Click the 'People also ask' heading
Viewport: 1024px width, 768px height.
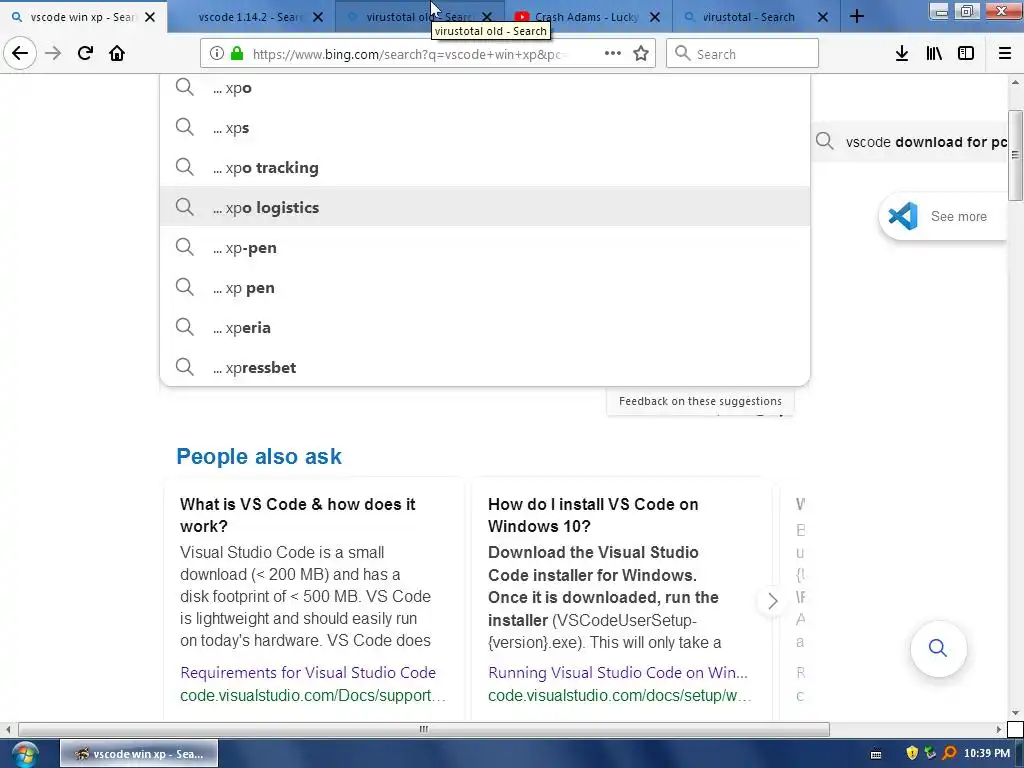(259, 456)
